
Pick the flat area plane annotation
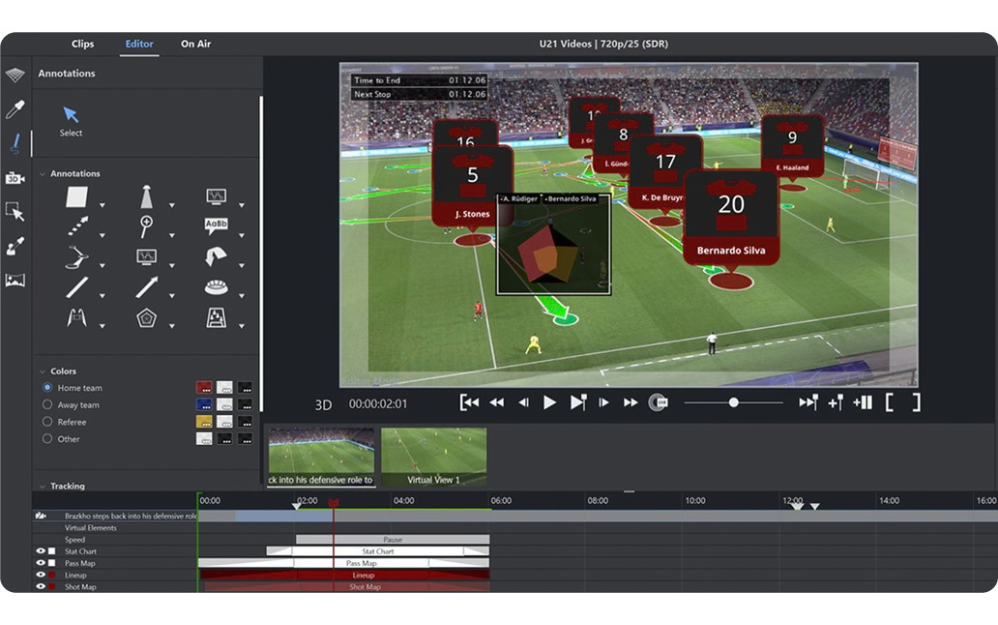pyautogui.click(x=77, y=197)
